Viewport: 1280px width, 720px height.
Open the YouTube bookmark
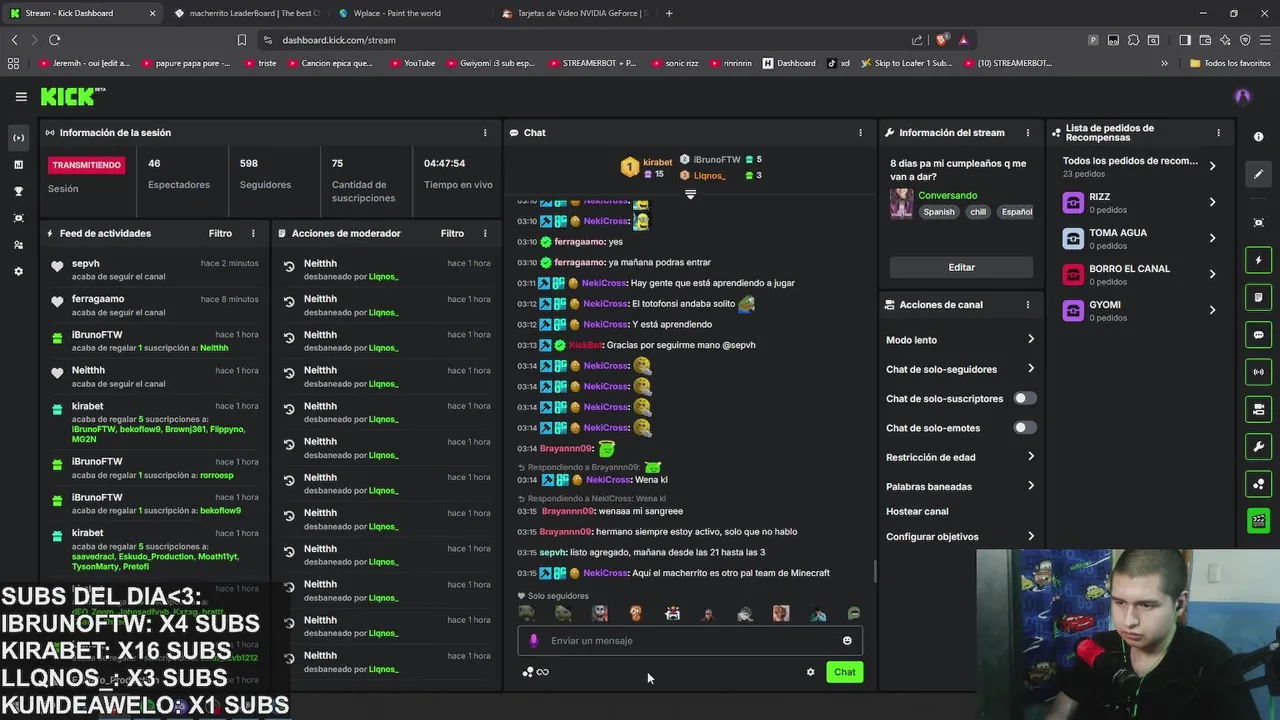(x=411, y=63)
